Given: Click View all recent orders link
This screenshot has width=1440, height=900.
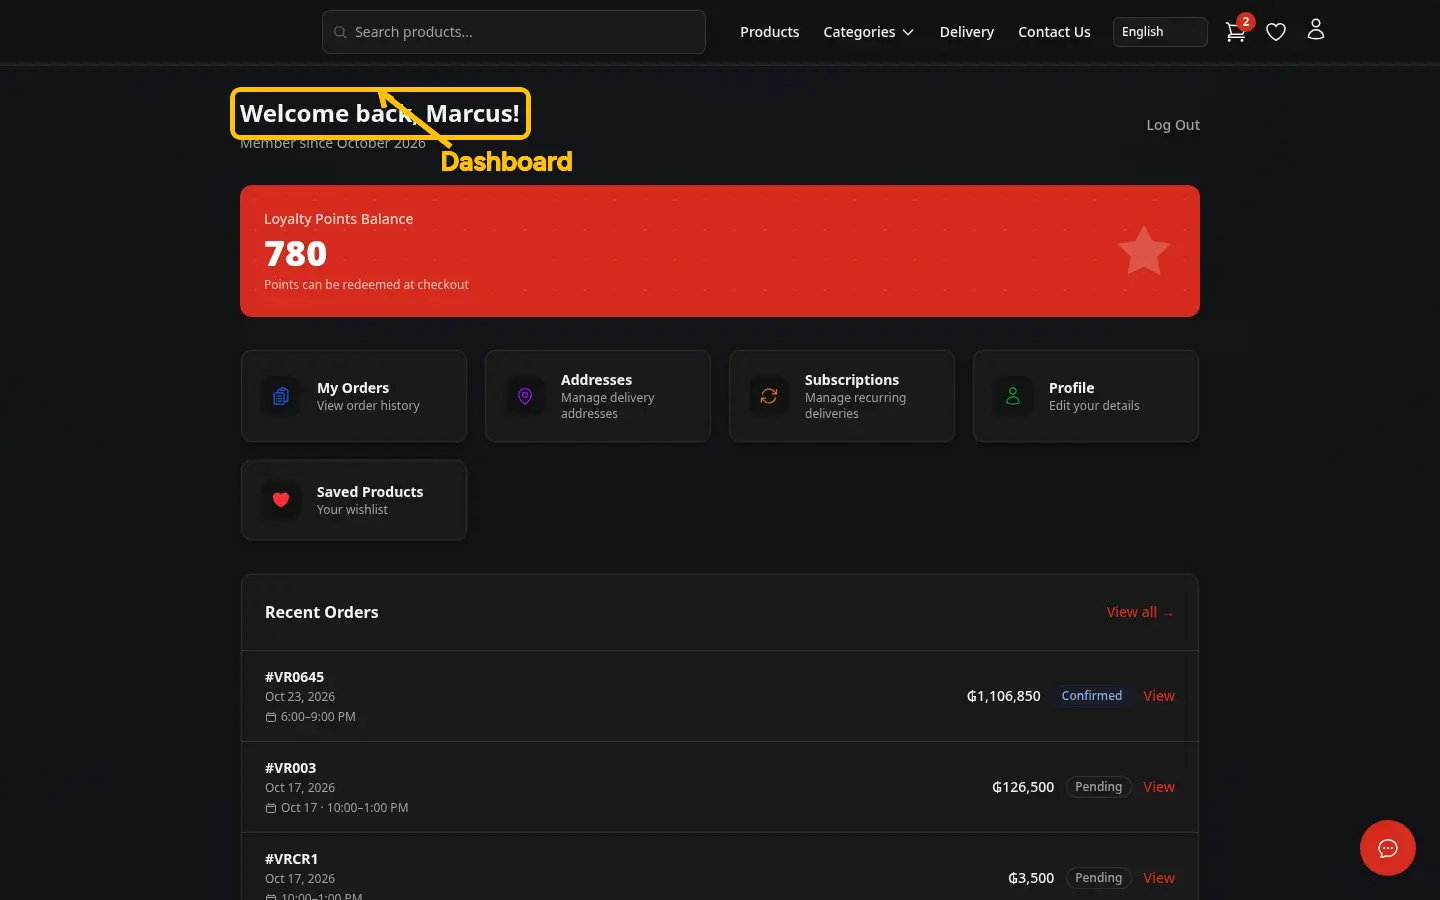Looking at the screenshot, I should (x=1140, y=612).
